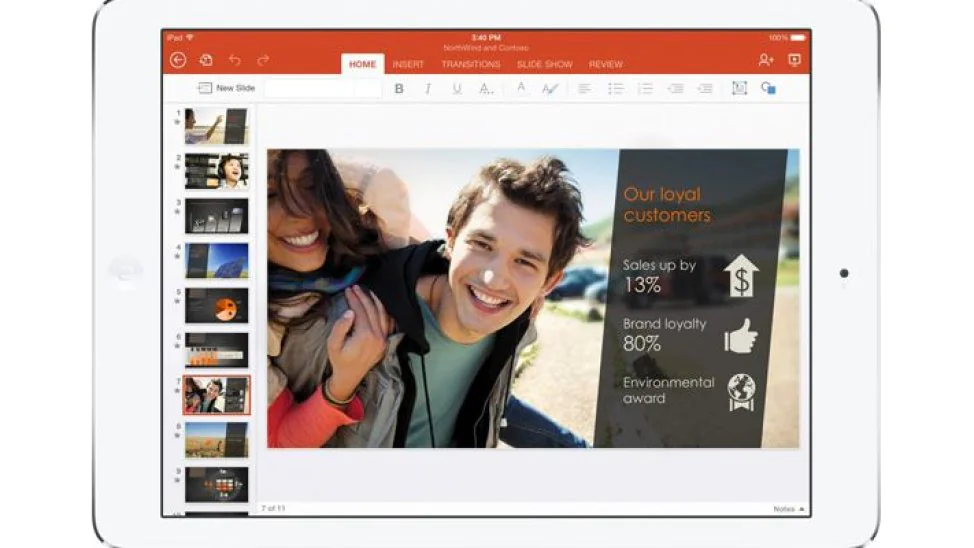The height and width of the screenshot is (548, 974).
Task: Select slide 5 thumbnail with pie chart
Action: [216, 305]
